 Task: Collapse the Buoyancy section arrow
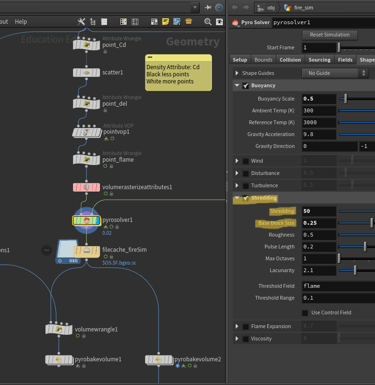click(x=237, y=86)
